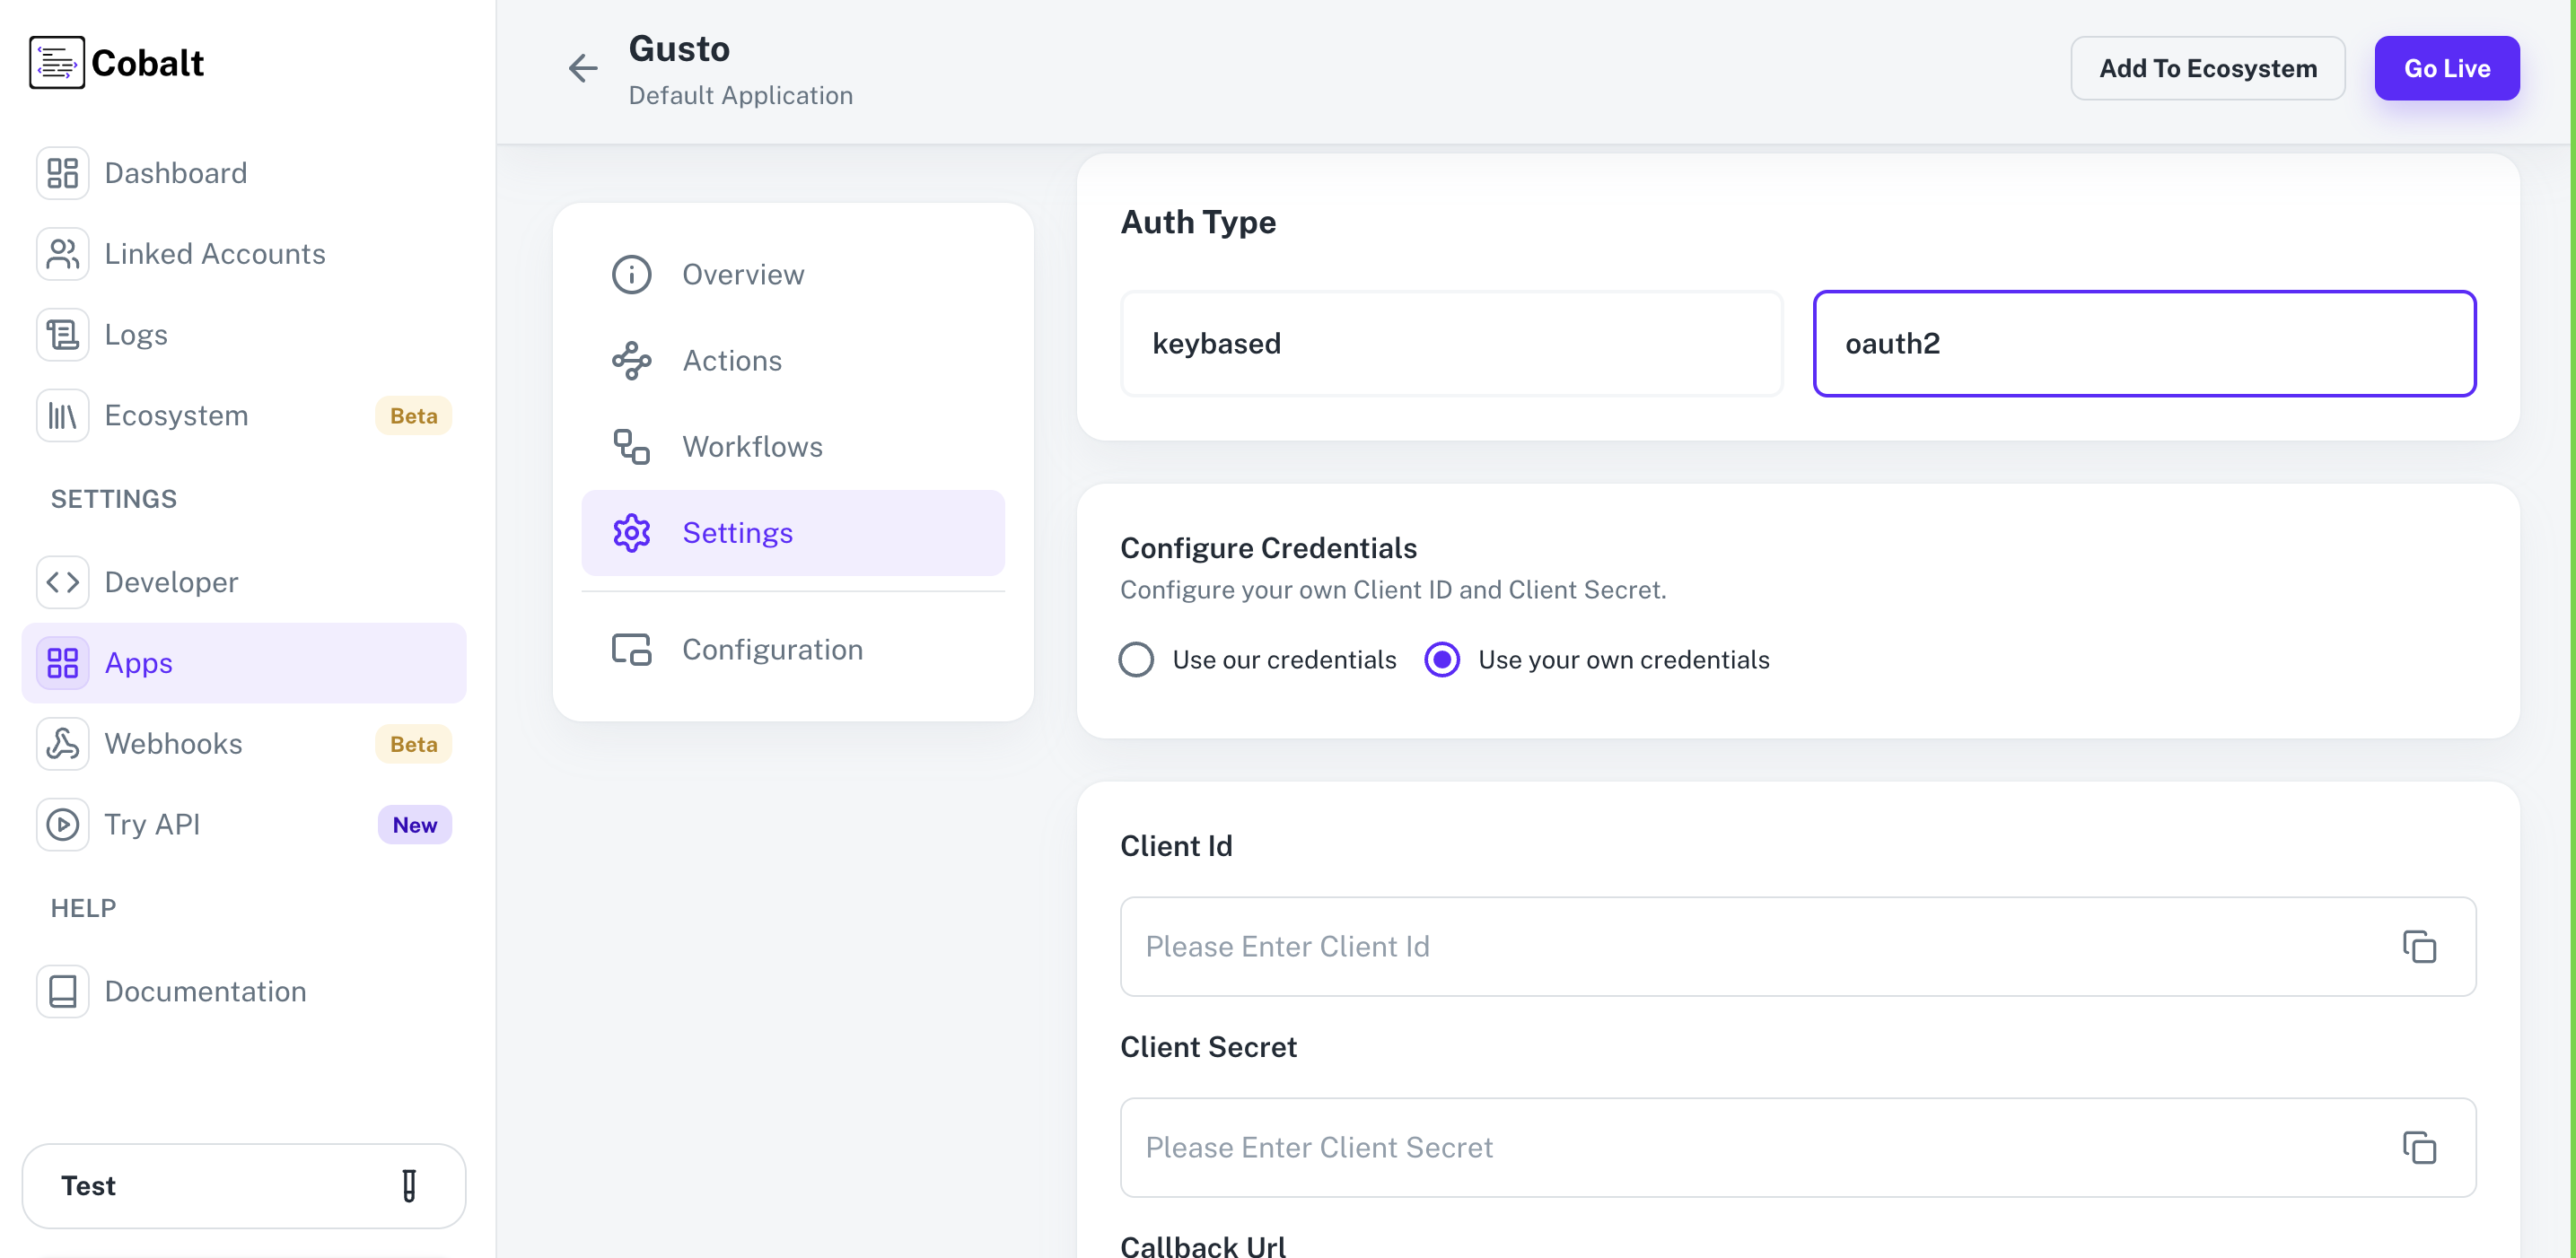This screenshot has height=1258, width=2576.
Task: Select the Dashboard icon in sidebar
Action: [62, 172]
